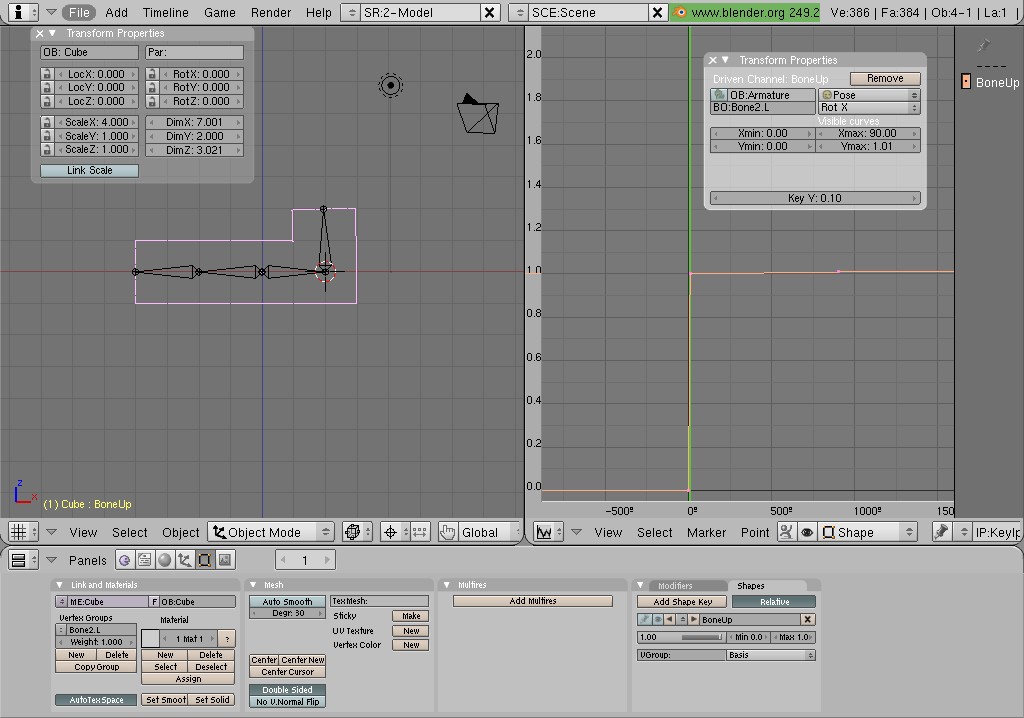Delete the BoneUp shape key with X
The width and height of the screenshot is (1024, 718).
point(808,619)
